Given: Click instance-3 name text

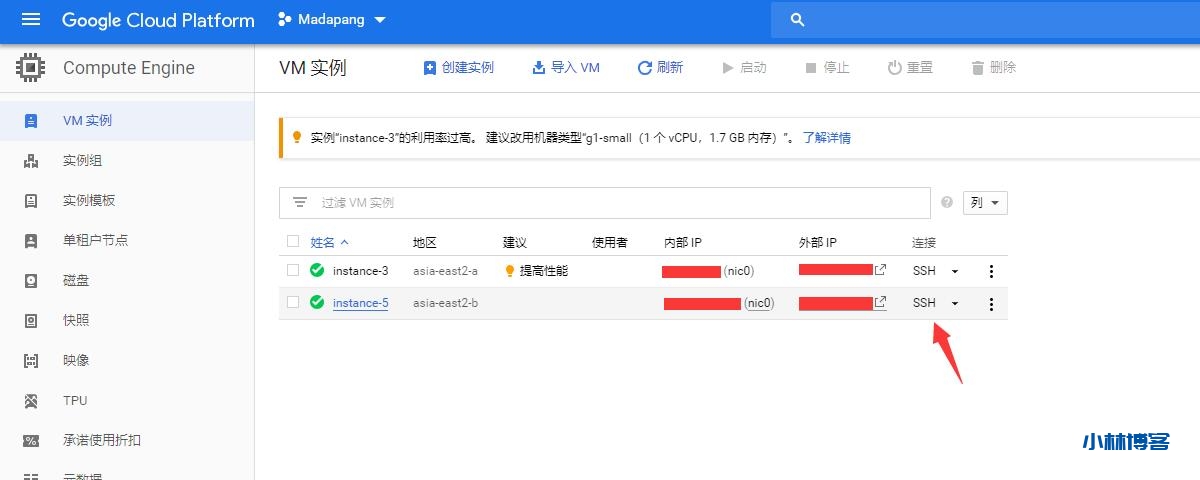Looking at the screenshot, I should [x=360, y=271].
